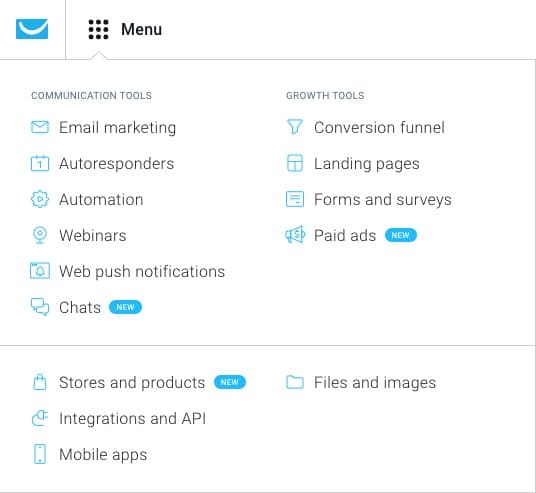Click NEW badge beside Stores and products
The width and height of the screenshot is (536, 493).
tap(230, 382)
